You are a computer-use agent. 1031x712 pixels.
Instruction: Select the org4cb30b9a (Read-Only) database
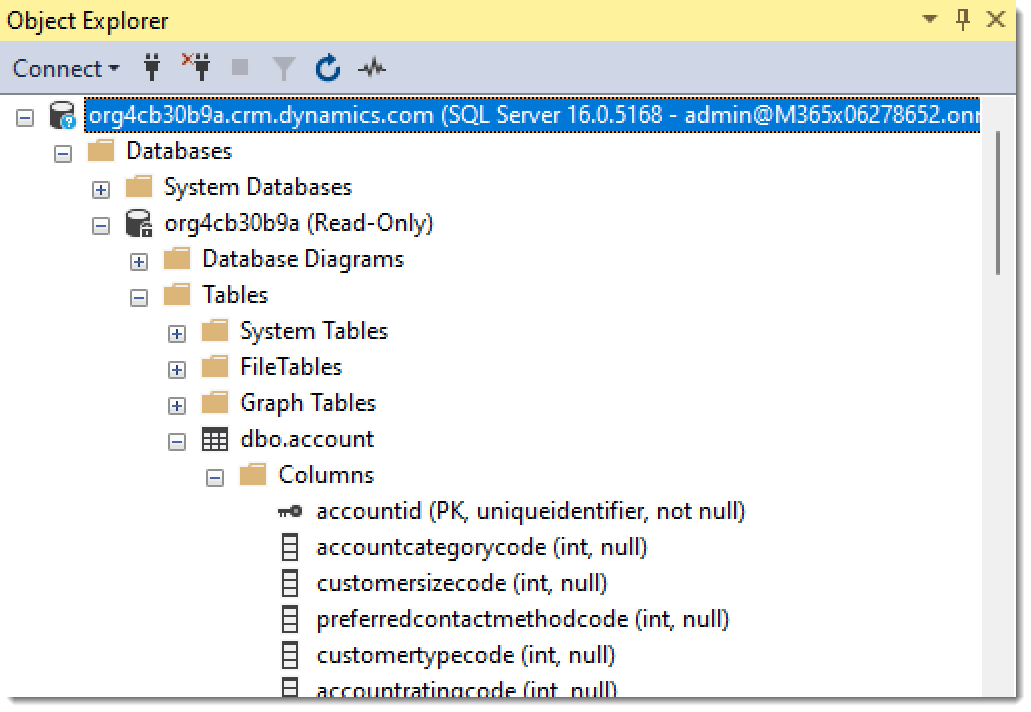(x=299, y=224)
